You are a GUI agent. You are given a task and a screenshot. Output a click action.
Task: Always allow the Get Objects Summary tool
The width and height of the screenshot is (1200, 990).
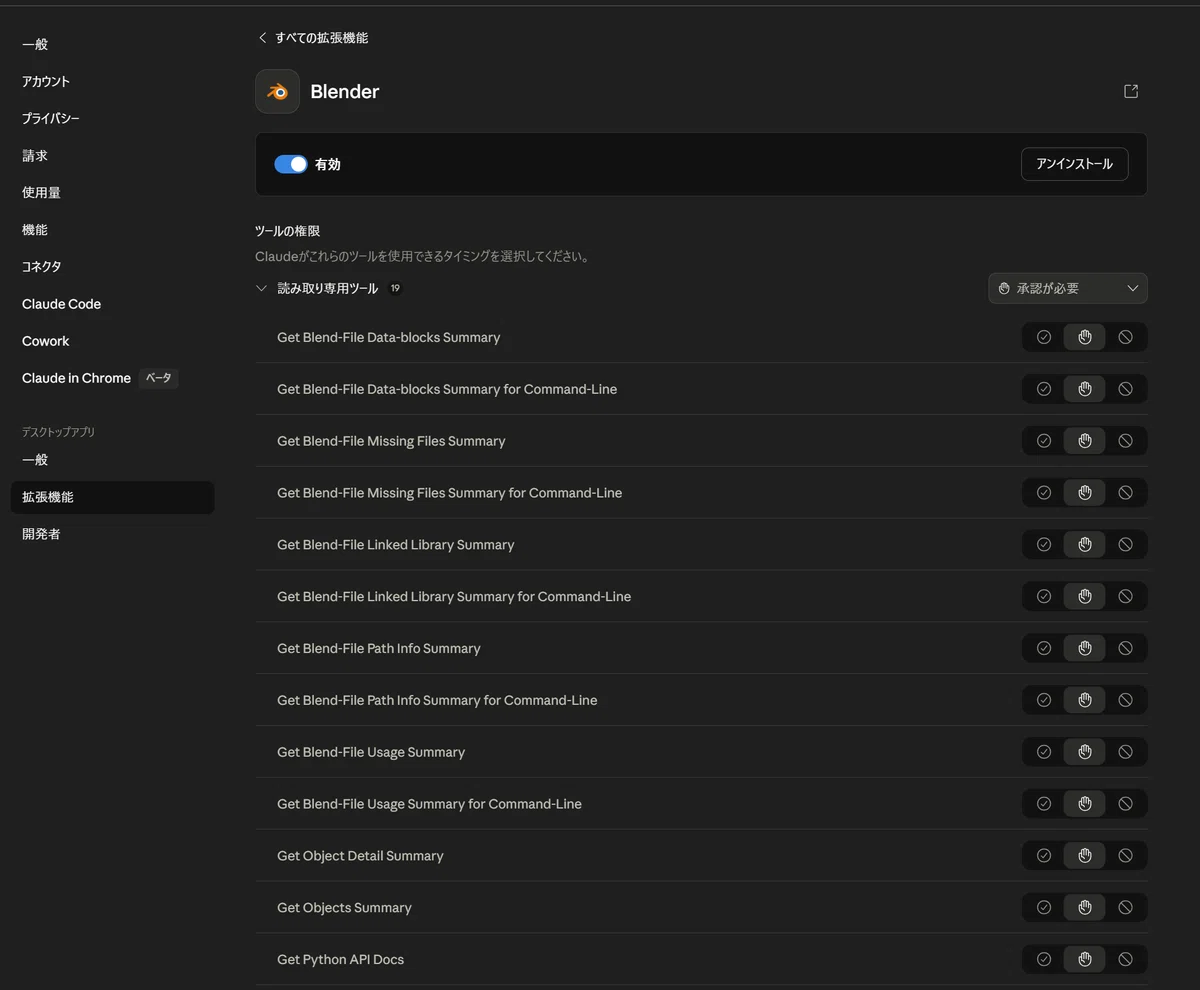1044,908
